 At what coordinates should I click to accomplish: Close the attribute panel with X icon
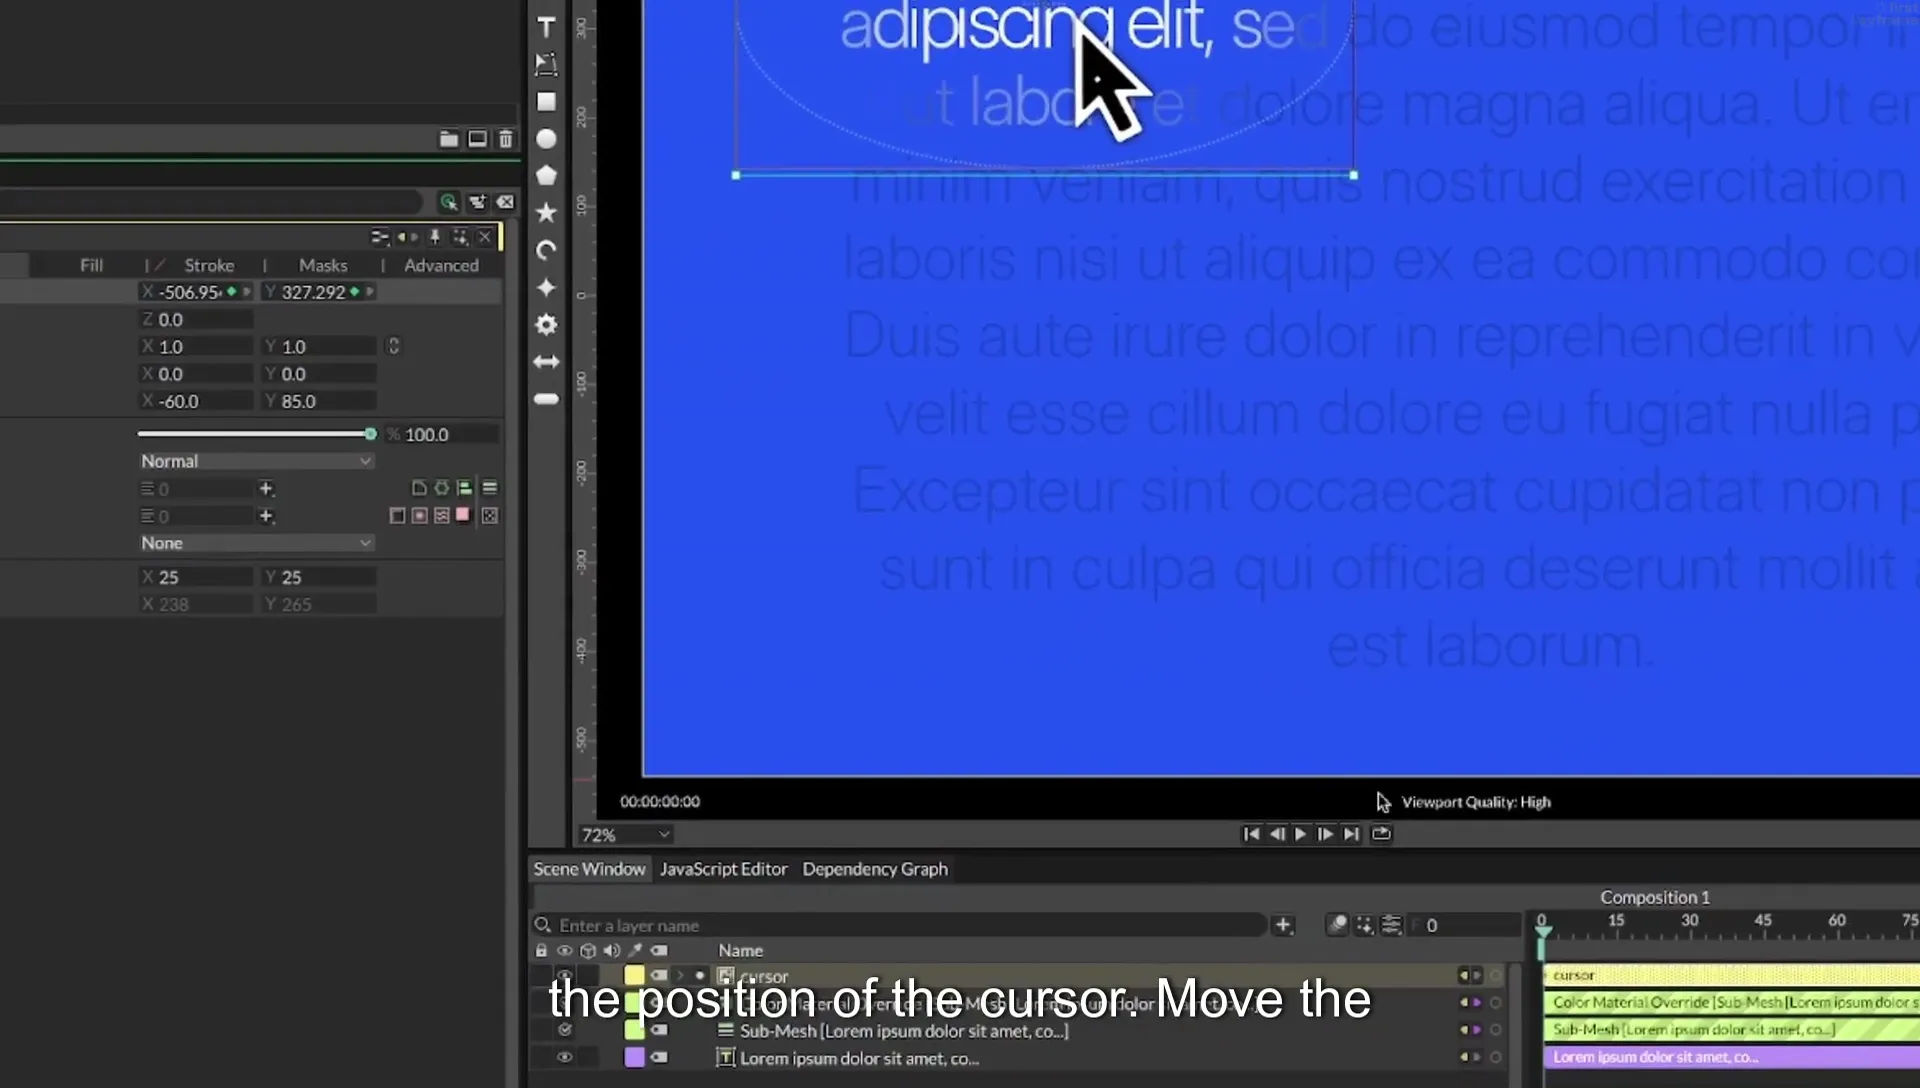click(485, 237)
